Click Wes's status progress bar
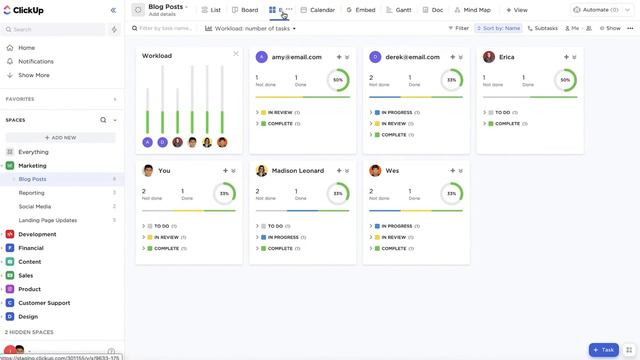Image resolution: width=640 pixels, height=360 pixels. 416,211
